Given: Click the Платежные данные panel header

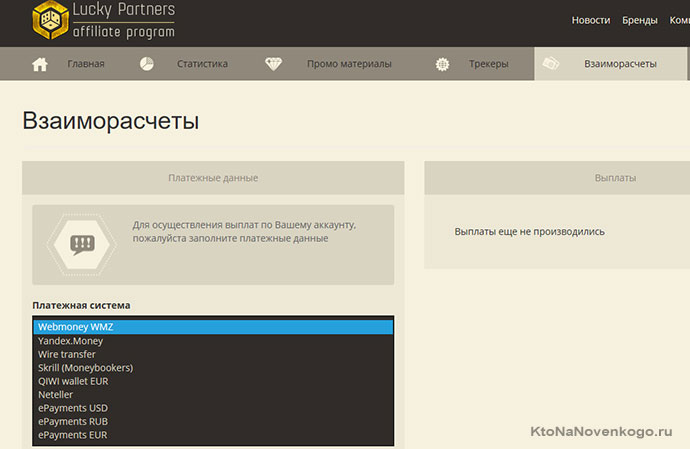Looking at the screenshot, I should [213, 178].
